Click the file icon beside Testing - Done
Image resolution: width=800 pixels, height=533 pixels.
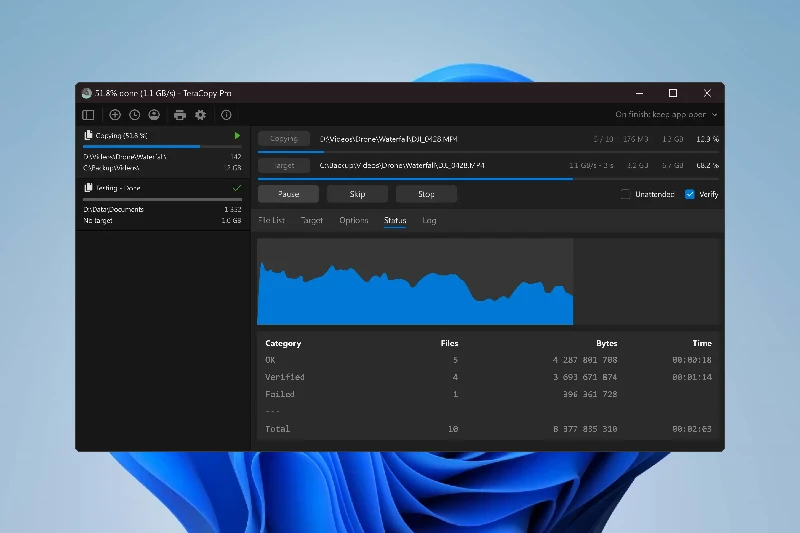click(x=88, y=188)
